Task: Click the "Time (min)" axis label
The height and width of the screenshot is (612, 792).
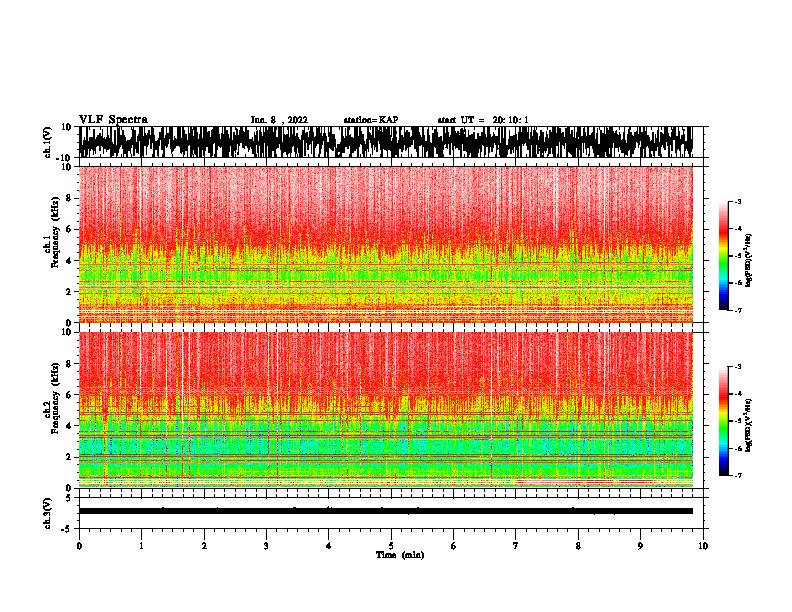Action: [x=400, y=554]
